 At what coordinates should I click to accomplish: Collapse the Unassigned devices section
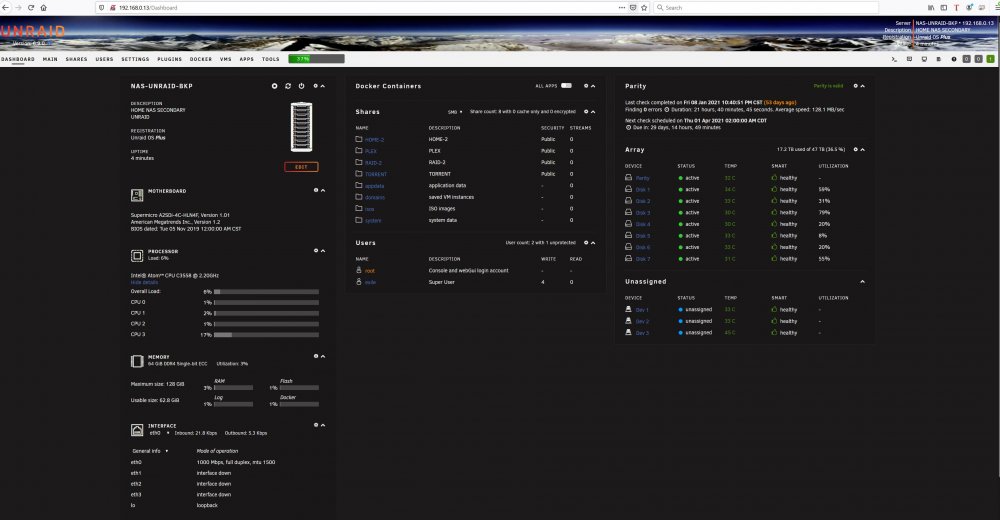[863, 281]
